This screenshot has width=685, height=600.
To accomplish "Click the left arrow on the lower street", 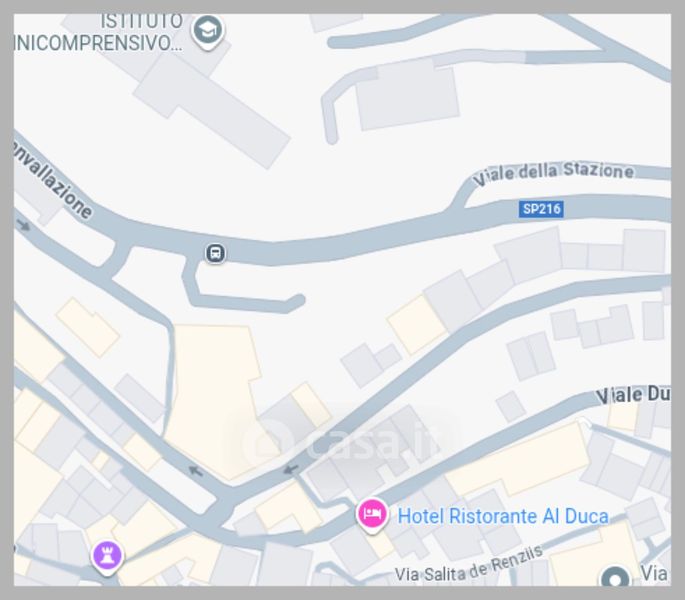I will [195, 471].
